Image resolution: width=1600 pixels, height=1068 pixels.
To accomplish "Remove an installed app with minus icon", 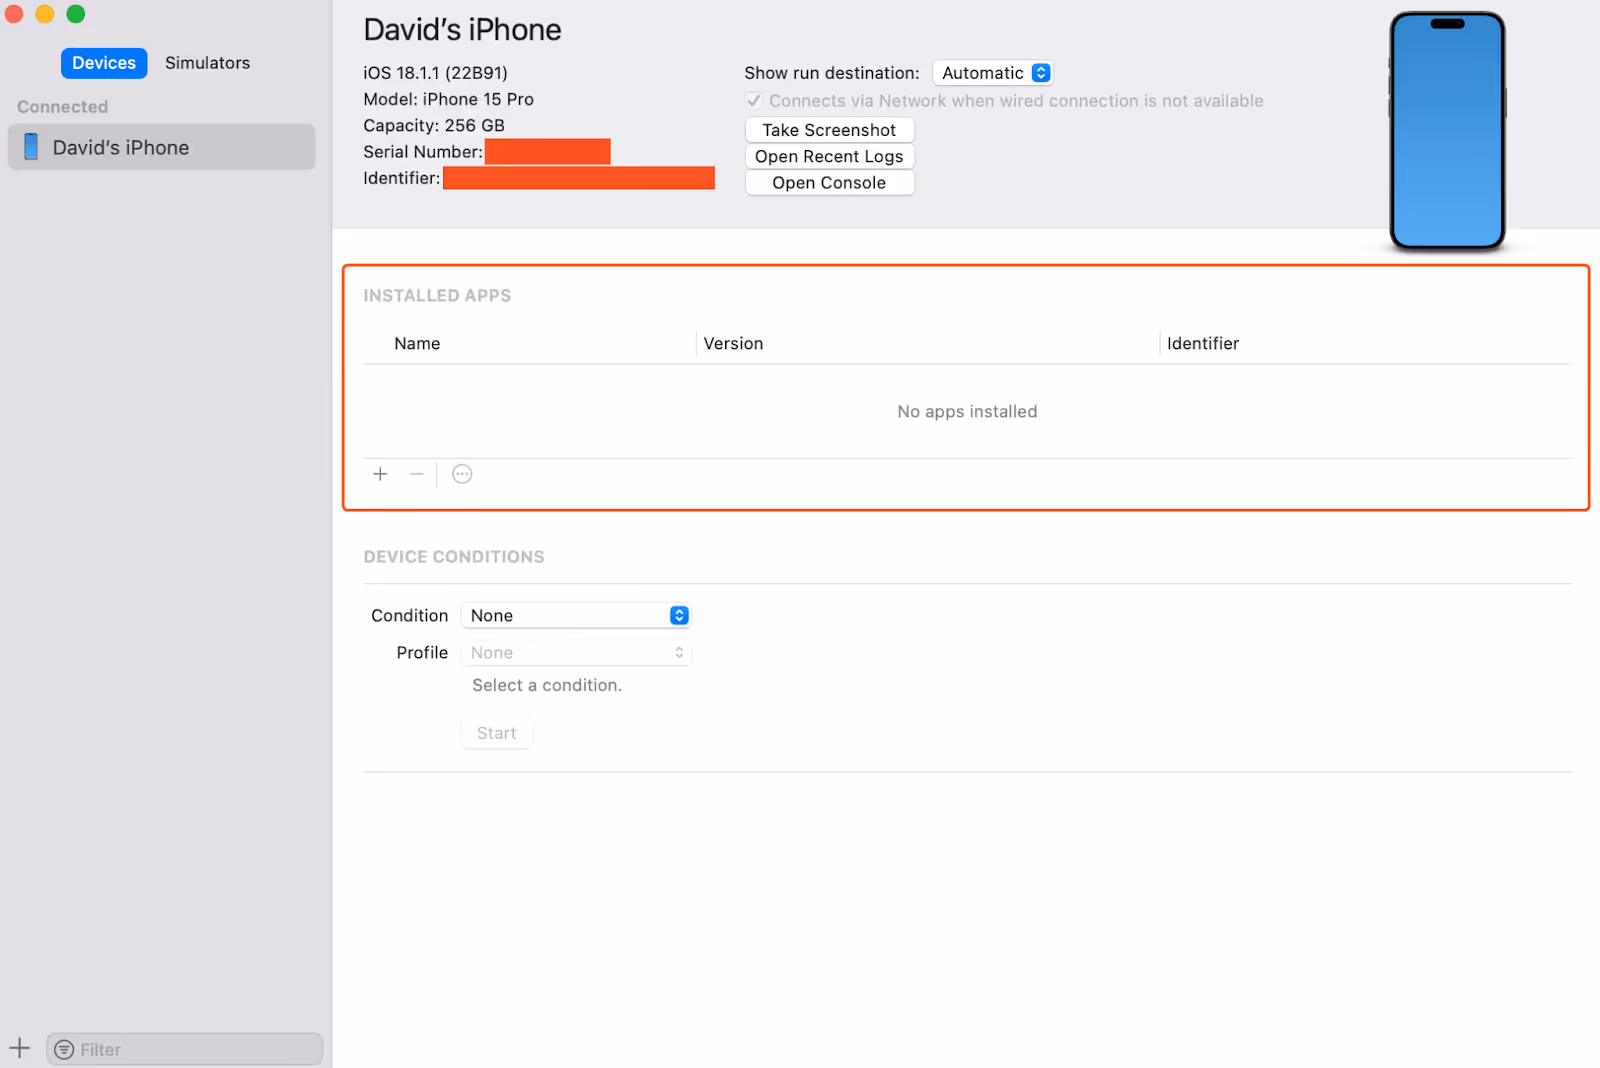I will [x=417, y=474].
